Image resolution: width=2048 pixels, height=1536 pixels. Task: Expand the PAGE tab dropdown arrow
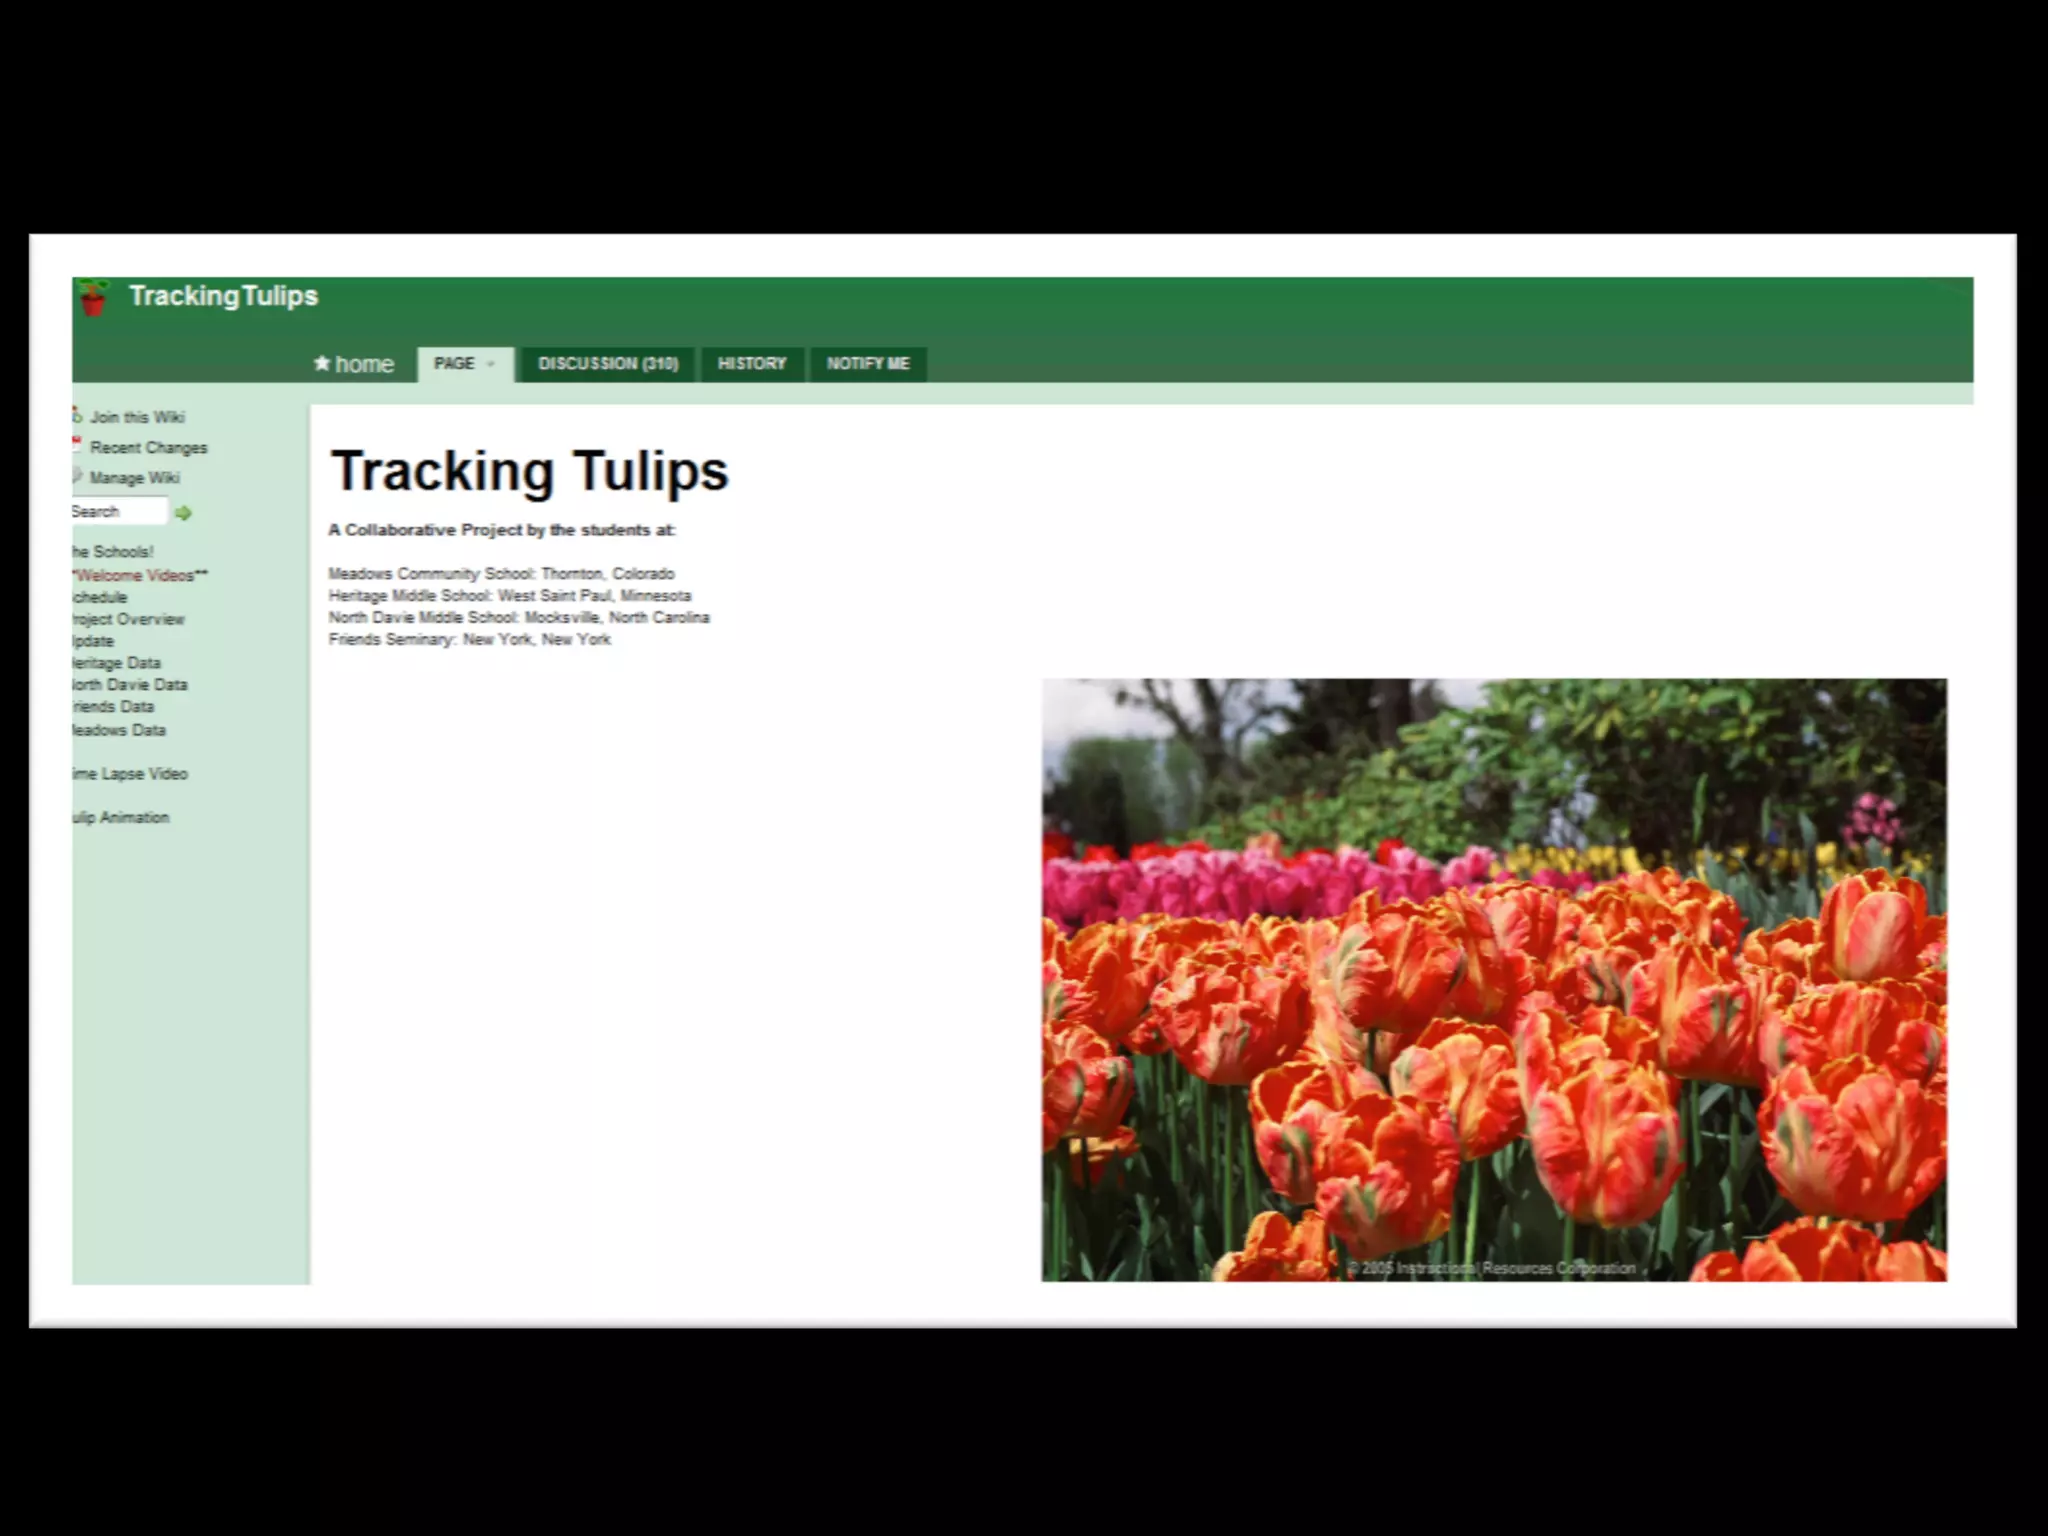(x=490, y=364)
